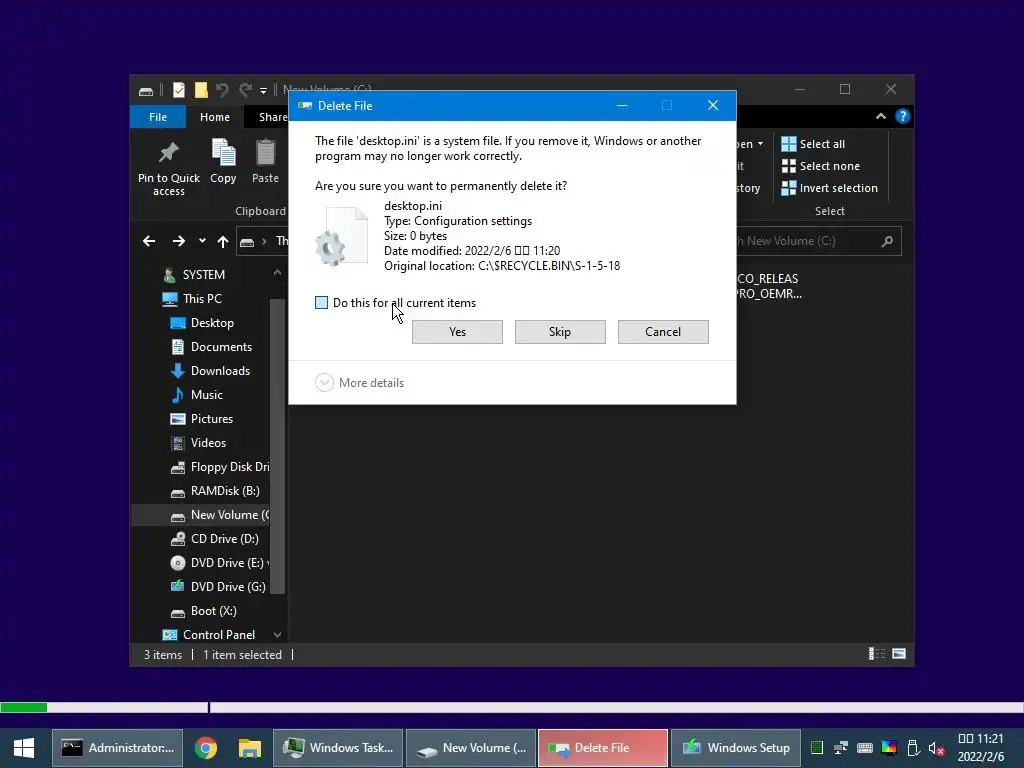Click Select all in ribbon
Screen dimensions: 1024x768
pyautogui.click(x=813, y=144)
